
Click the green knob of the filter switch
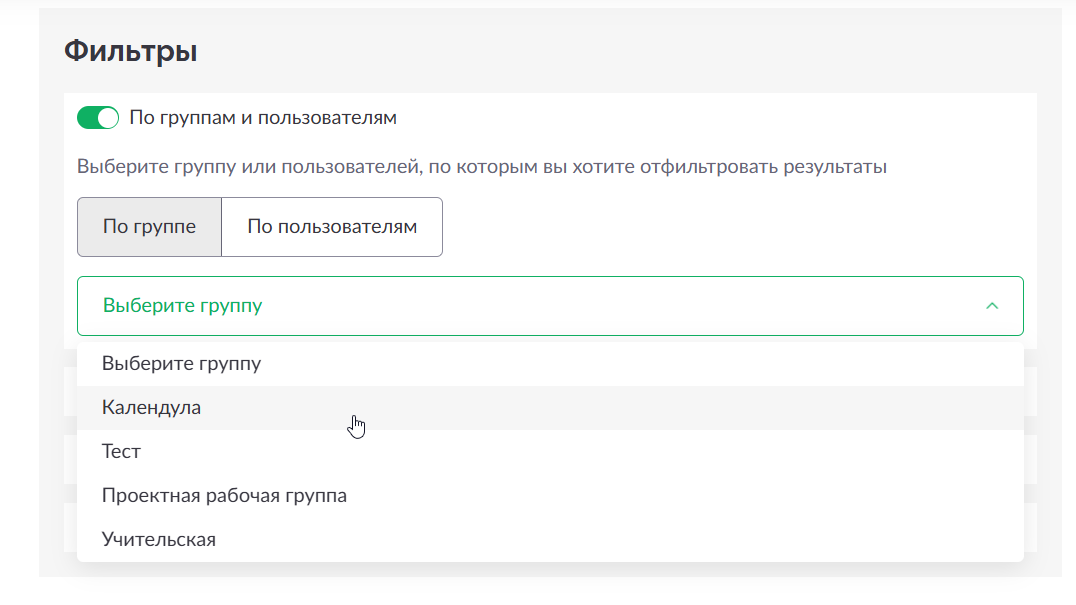108,118
